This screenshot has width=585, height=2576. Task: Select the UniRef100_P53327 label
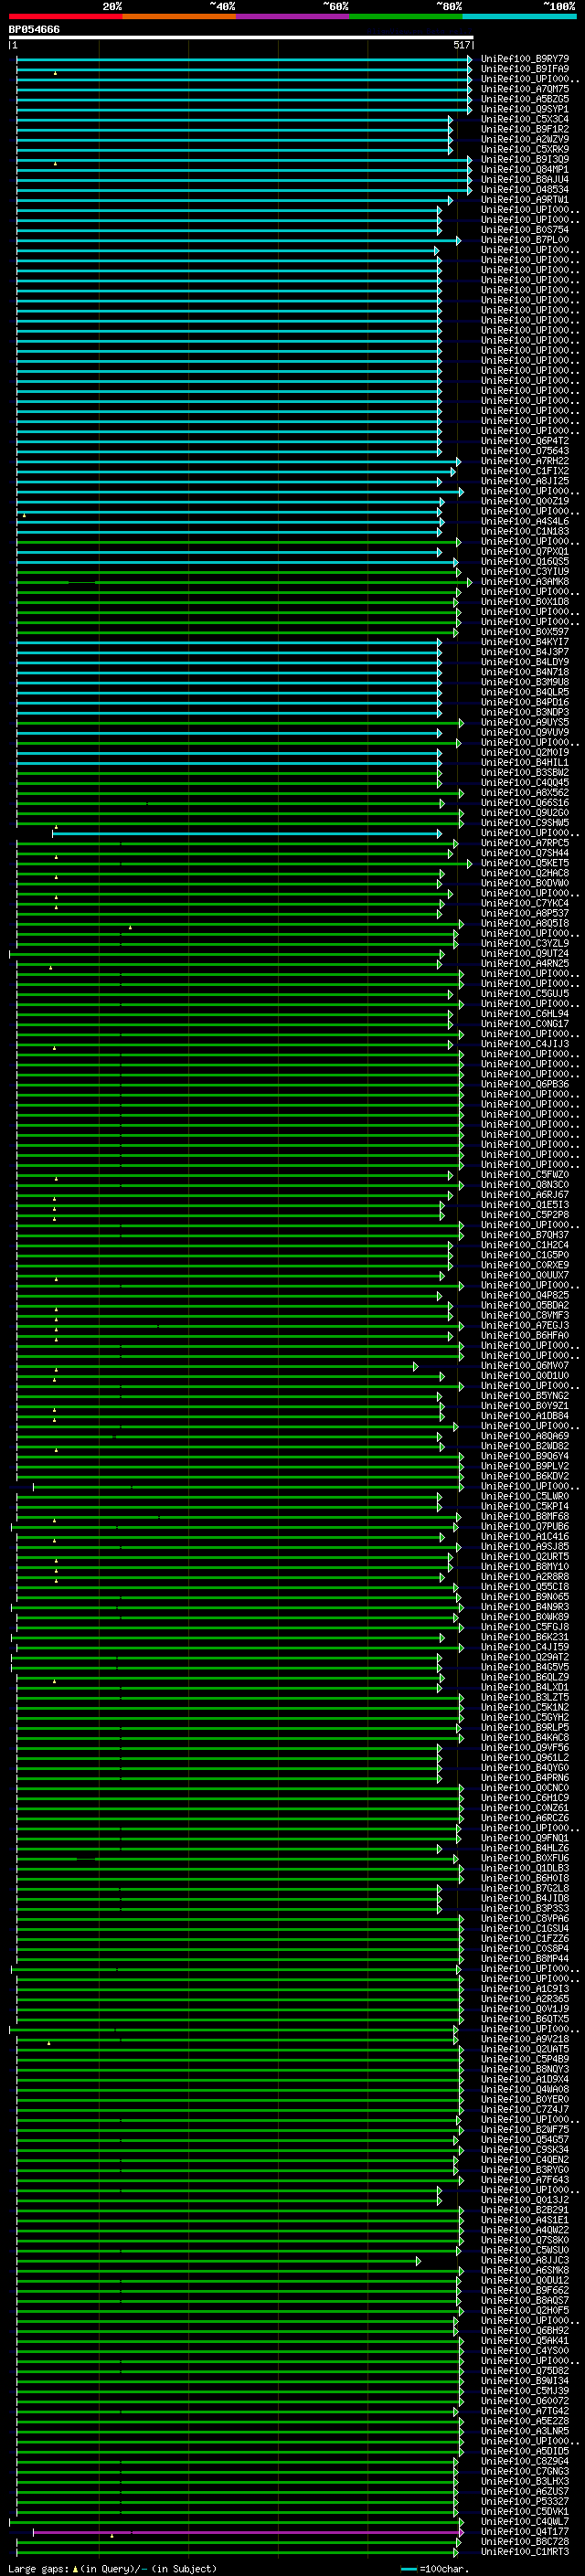coord(525,2501)
